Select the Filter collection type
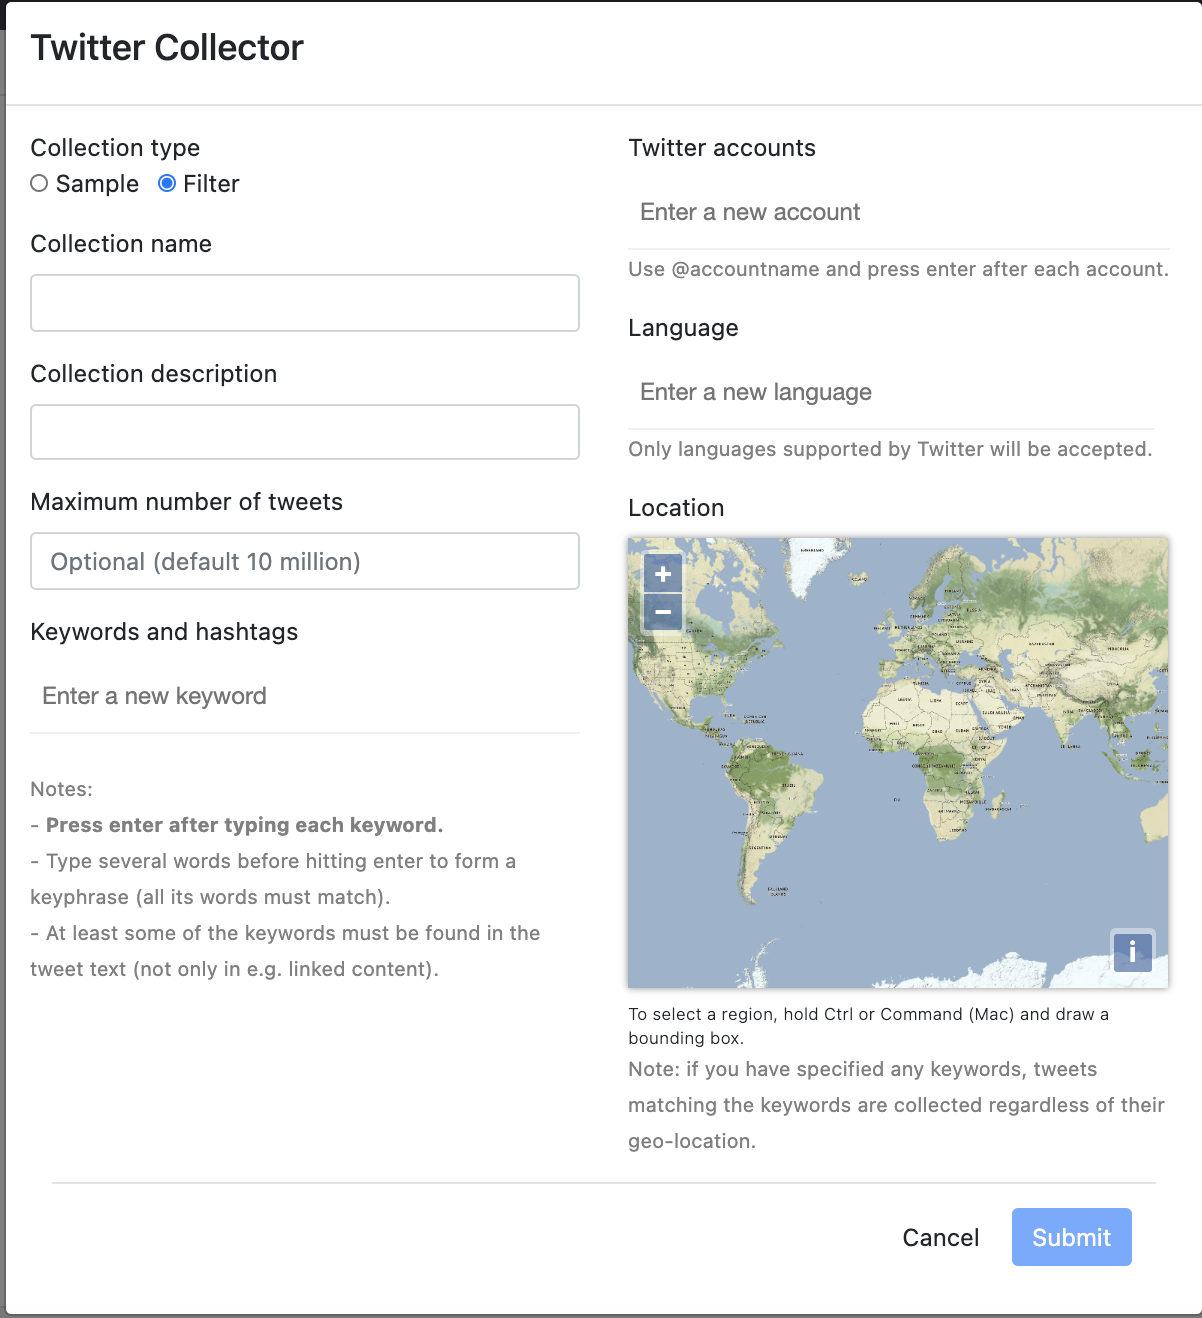The image size is (1202, 1318). [167, 183]
